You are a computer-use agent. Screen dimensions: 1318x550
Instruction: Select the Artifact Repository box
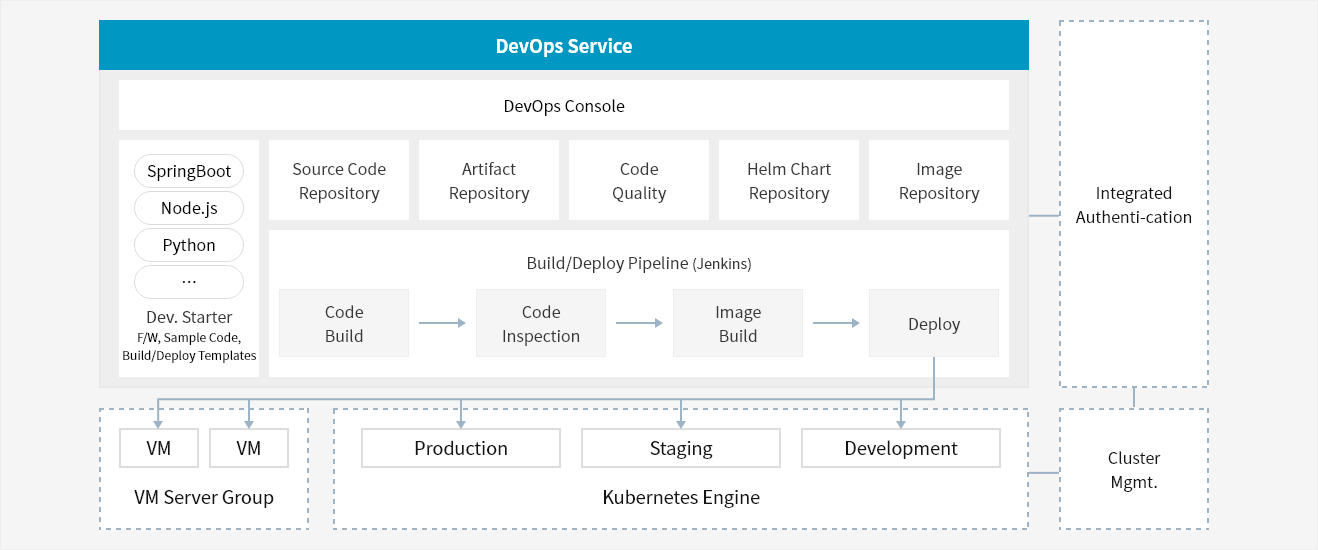tap(489, 180)
